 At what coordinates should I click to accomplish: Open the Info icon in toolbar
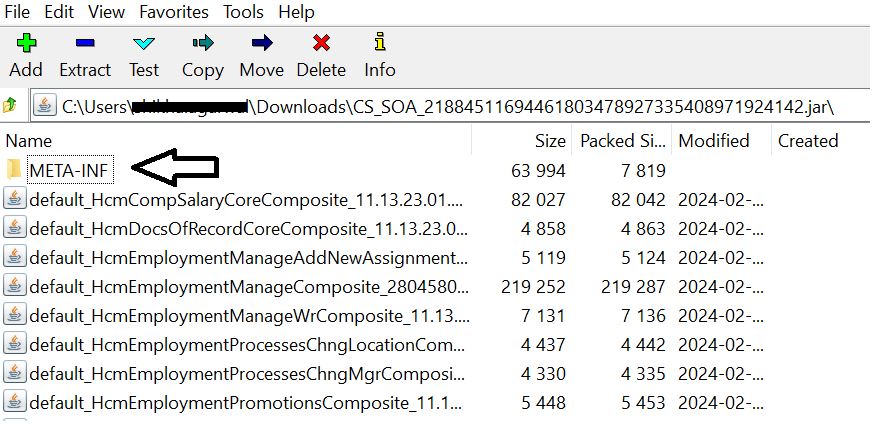(x=380, y=42)
